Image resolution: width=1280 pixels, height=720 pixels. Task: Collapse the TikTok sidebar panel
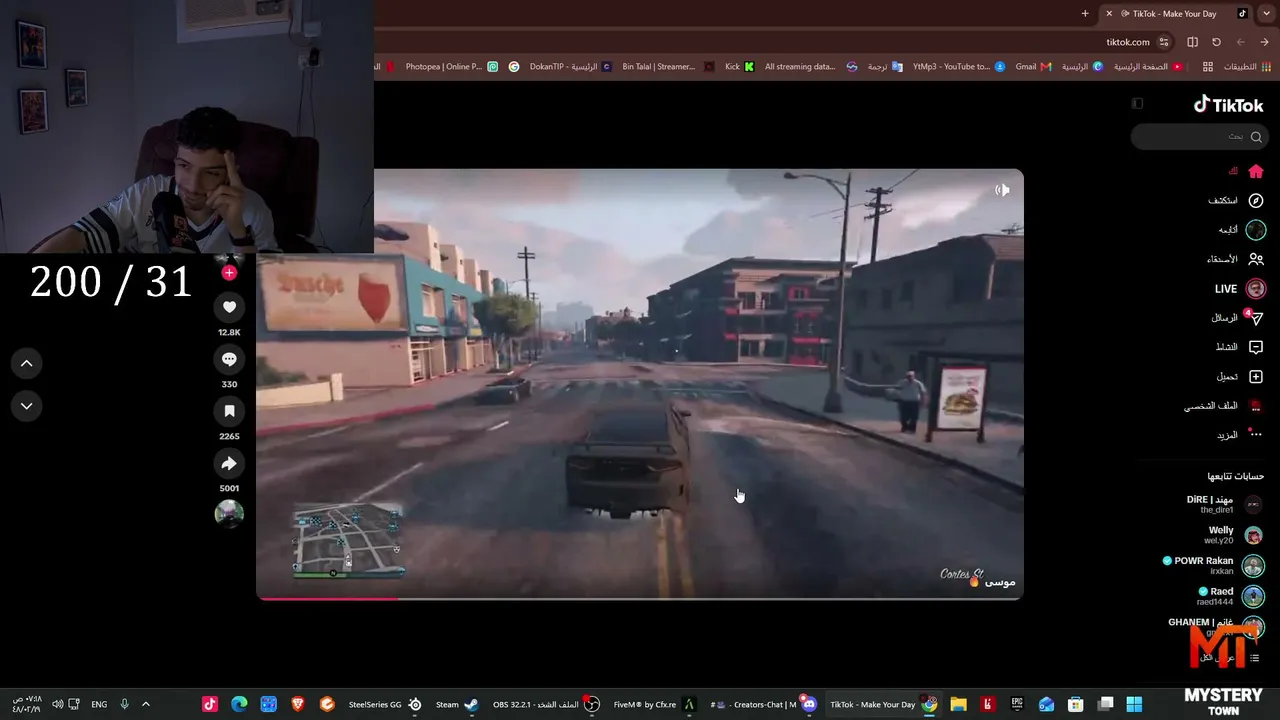1137,103
